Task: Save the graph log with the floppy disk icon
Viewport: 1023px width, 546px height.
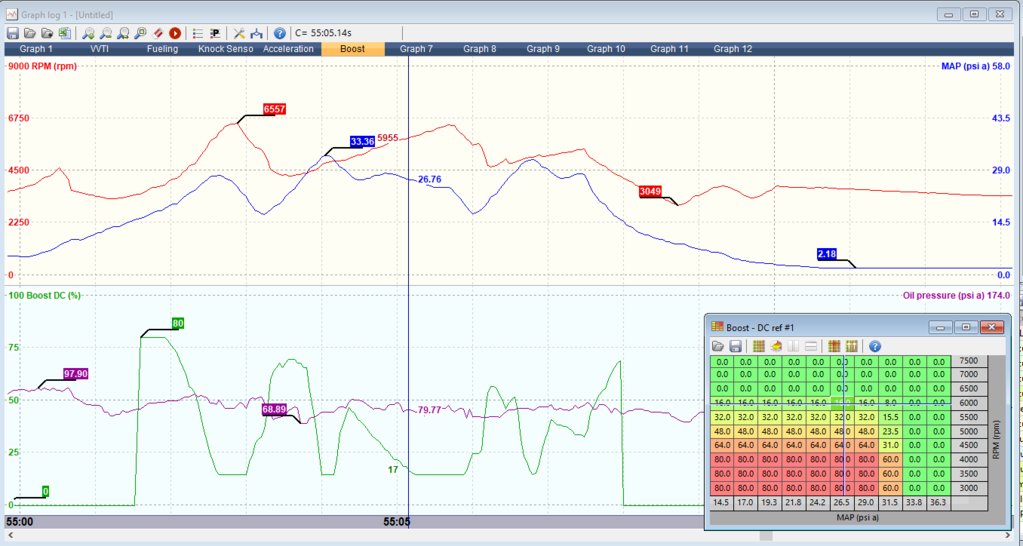Action: pyautogui.click(x=12, y=33)
